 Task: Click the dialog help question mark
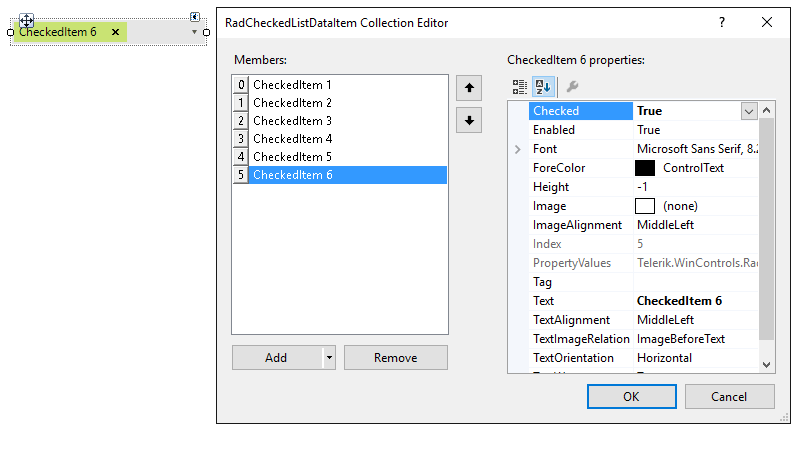(x=721, y=22)
